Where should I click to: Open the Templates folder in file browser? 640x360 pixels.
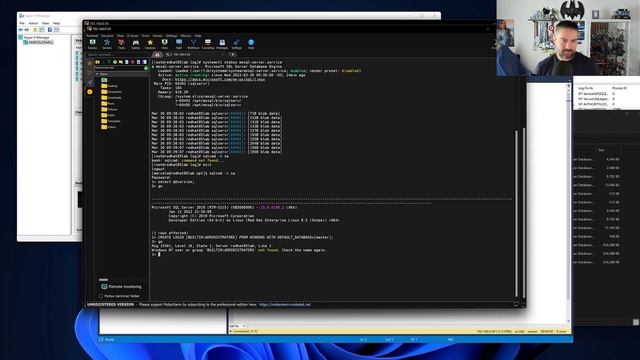[111, 121]
